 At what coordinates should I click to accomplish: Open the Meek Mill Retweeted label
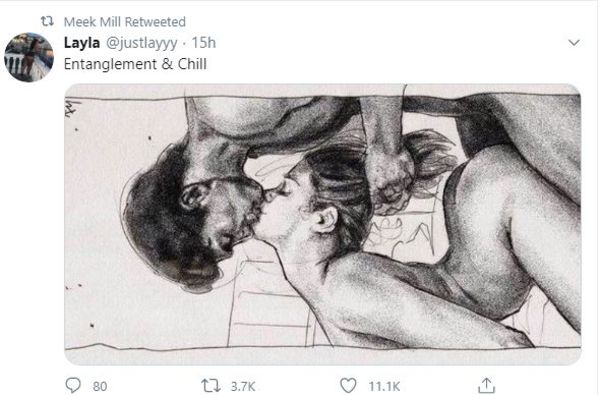125,22
